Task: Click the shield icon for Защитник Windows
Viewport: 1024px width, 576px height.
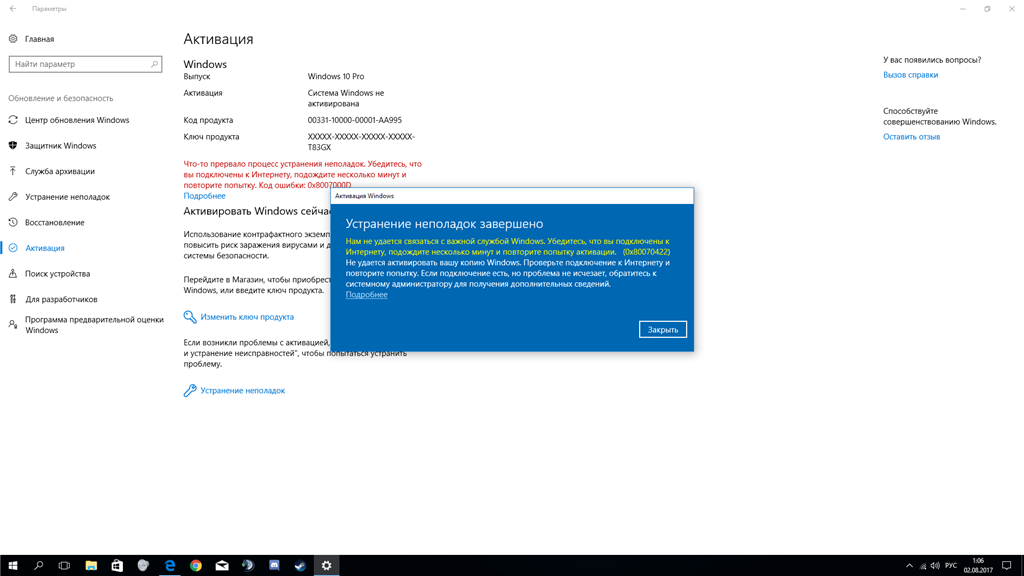Action: point(13,146)
